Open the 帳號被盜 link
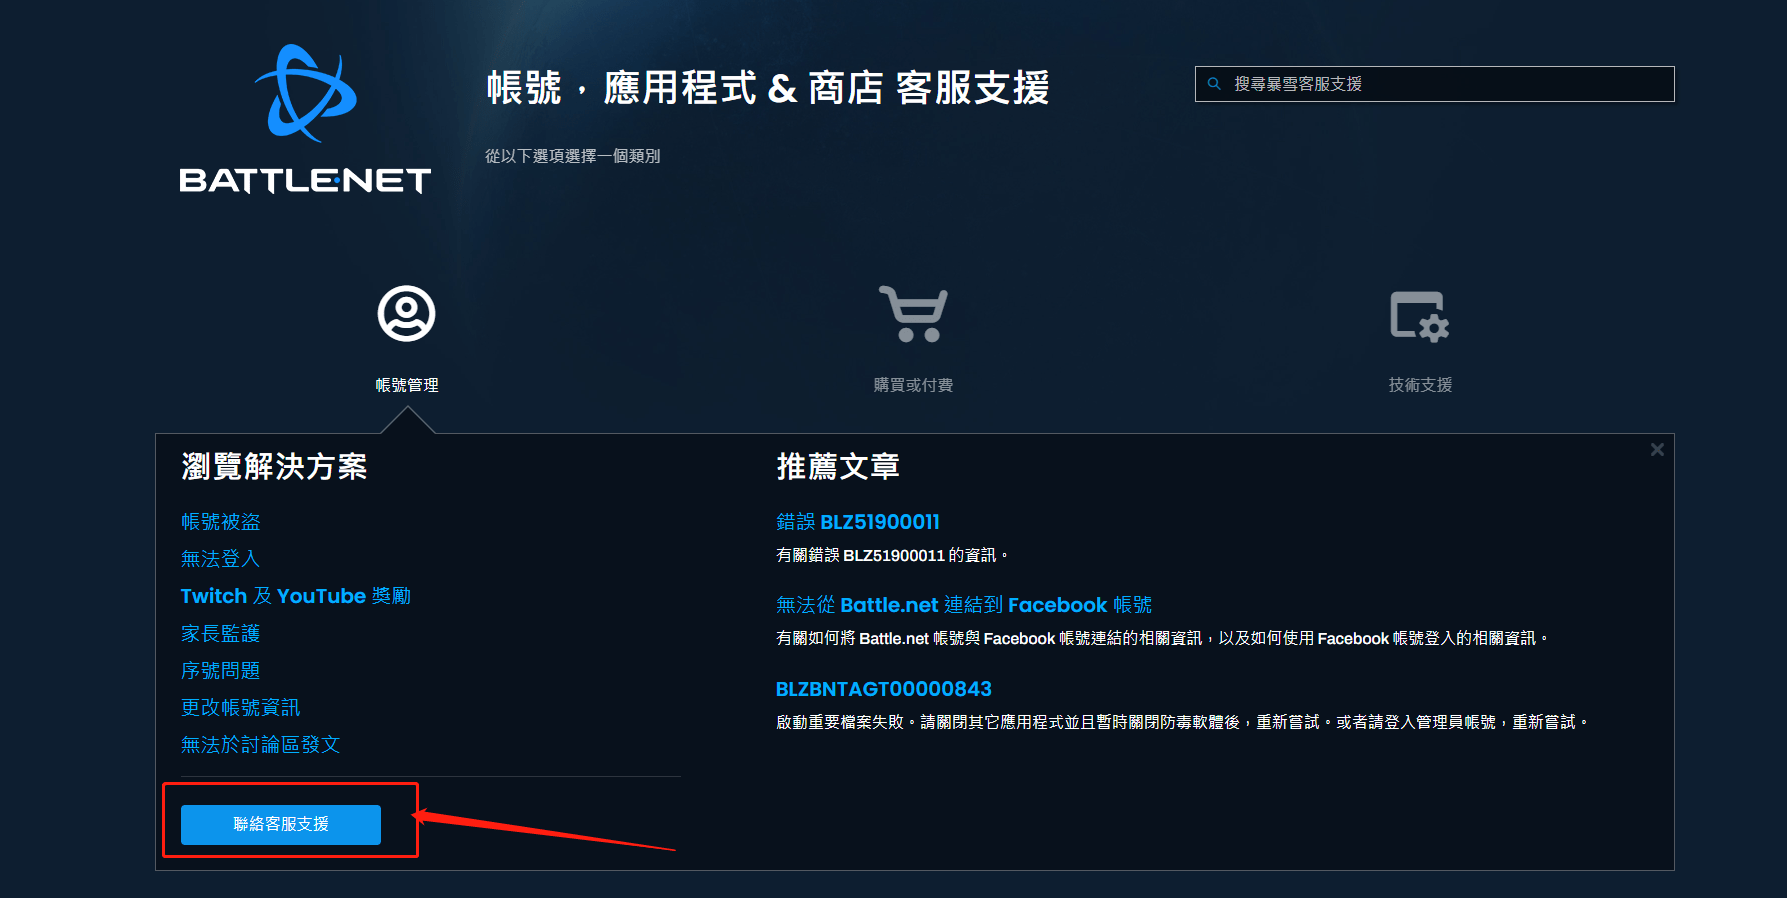The height and width of the screenshot is (898, 1787). tap(221, 522)
